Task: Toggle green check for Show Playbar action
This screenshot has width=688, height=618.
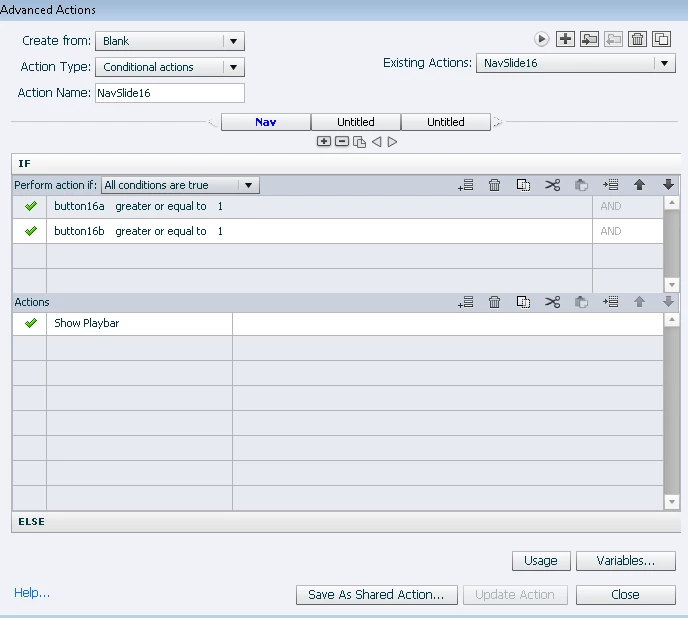Action: coord(31,323)
